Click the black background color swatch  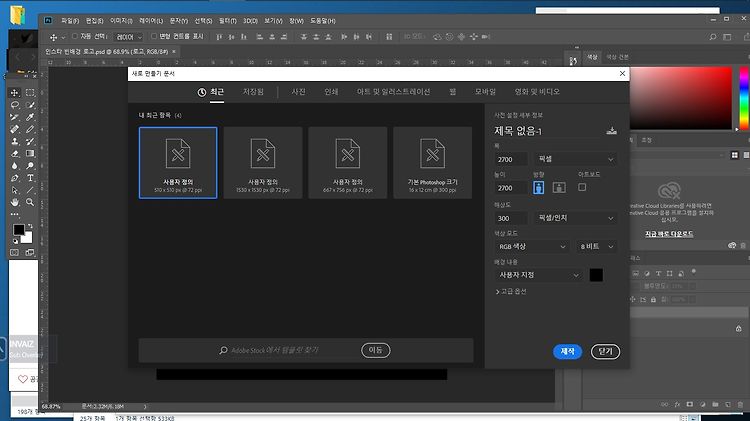coord(596,275)
